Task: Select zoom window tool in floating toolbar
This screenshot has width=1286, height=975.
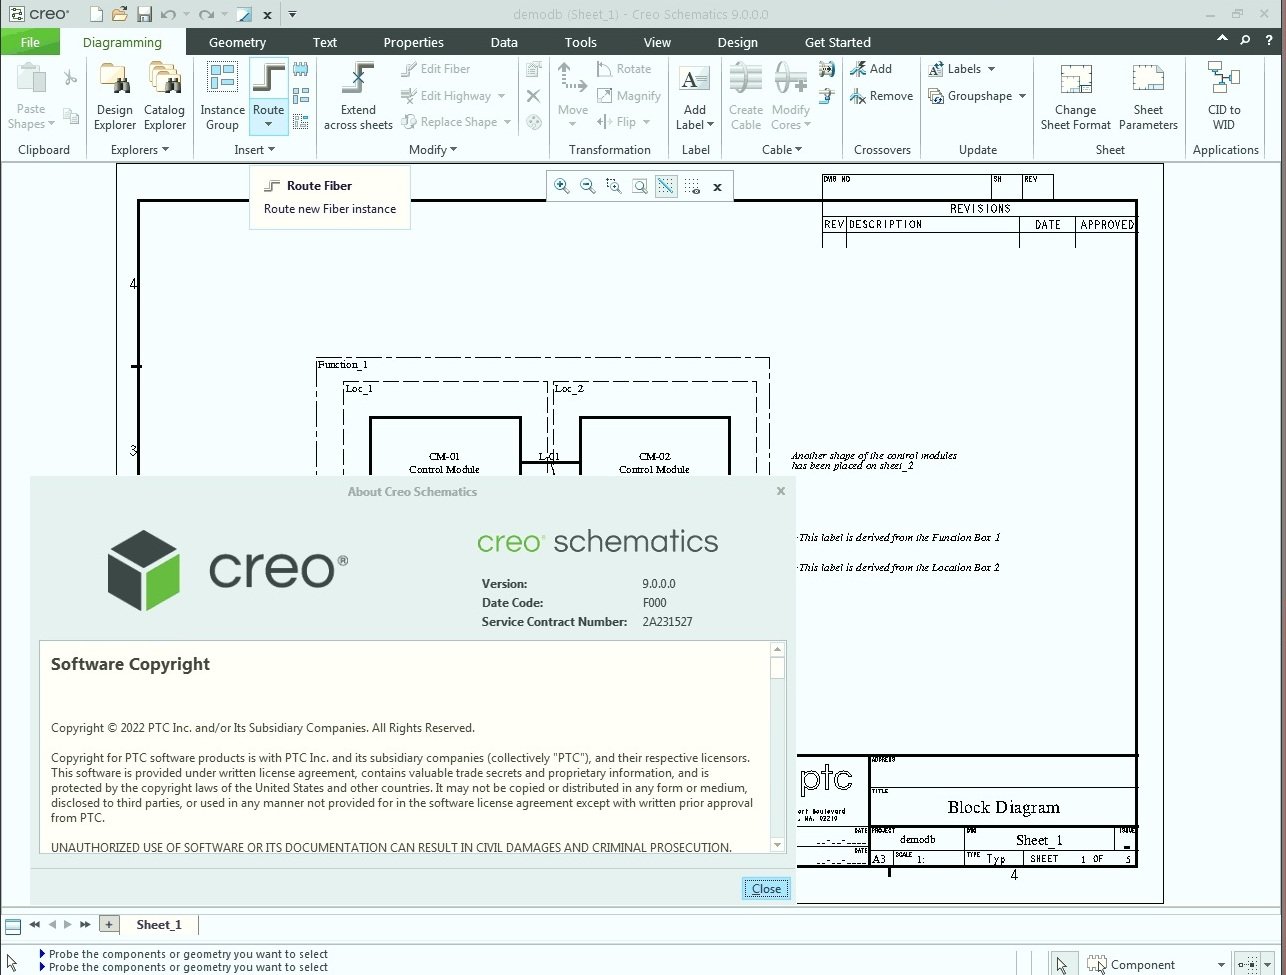Action: pos(614,186)
